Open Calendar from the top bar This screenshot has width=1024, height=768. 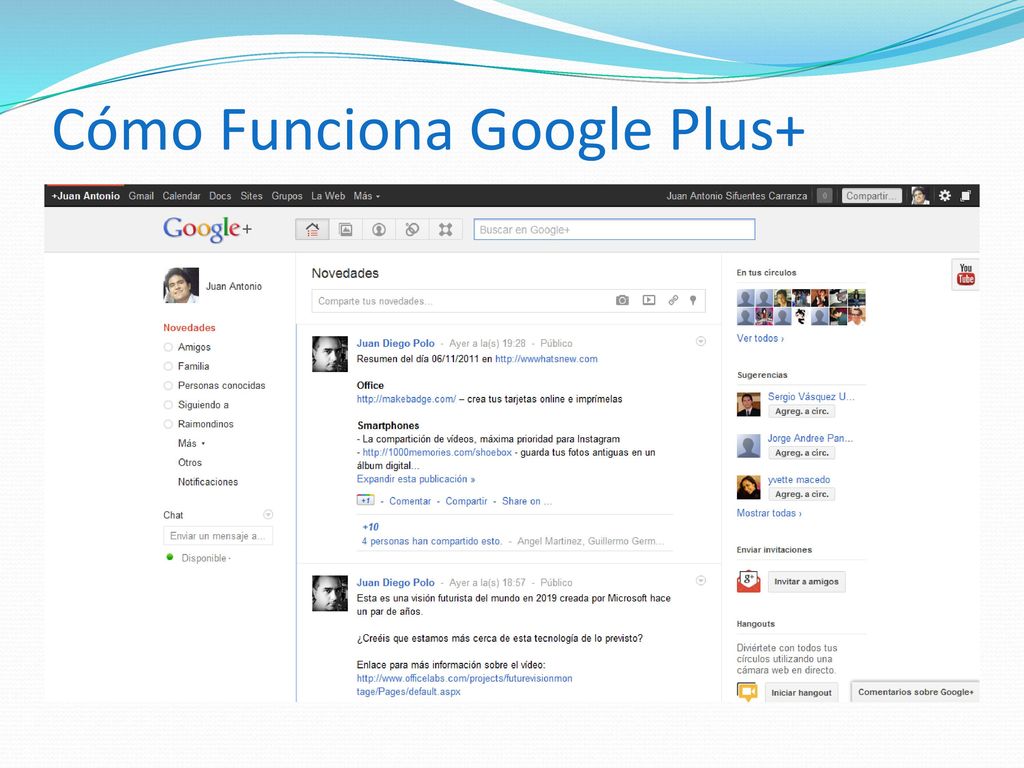pos(182,195)
